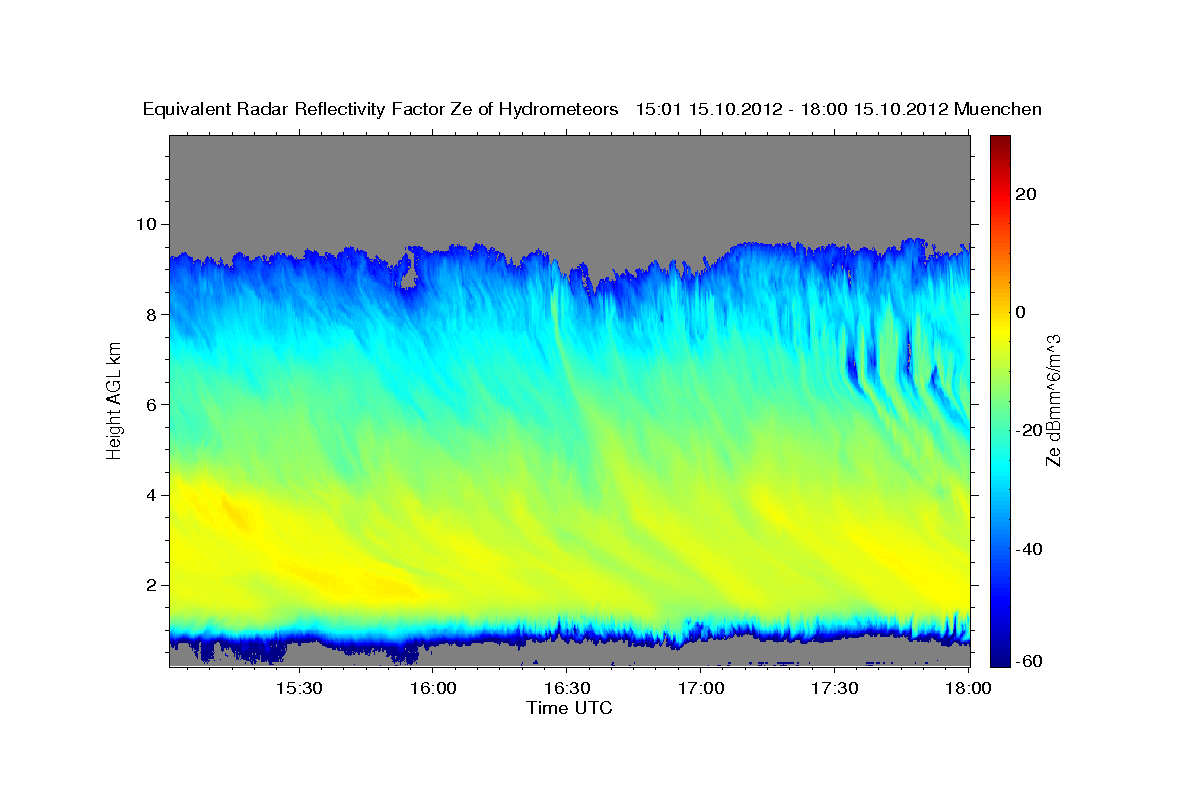1200x800 pixels.
Task: Click the '10' height tick label
Action: point(147,224)
